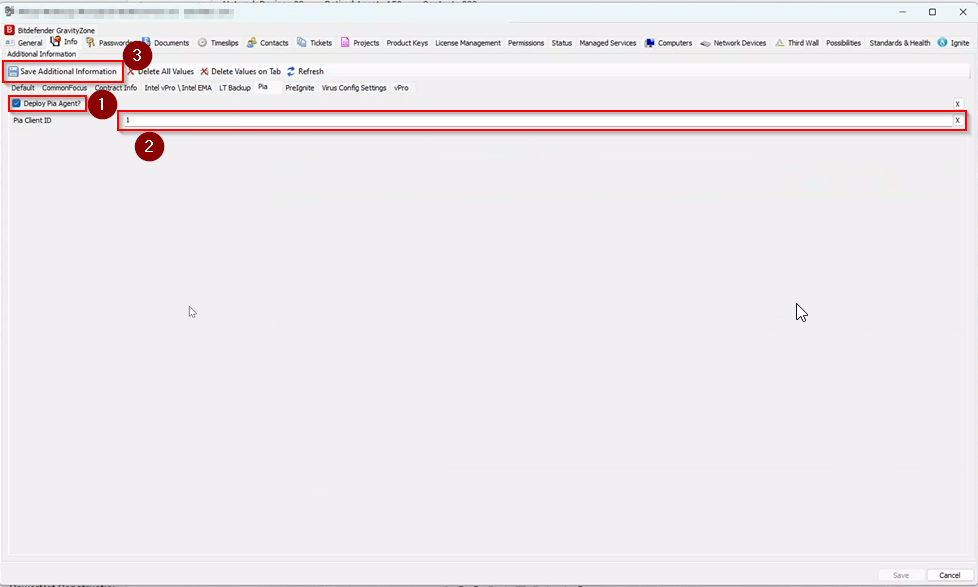Open the License Management tab

[x=468, y=43]
